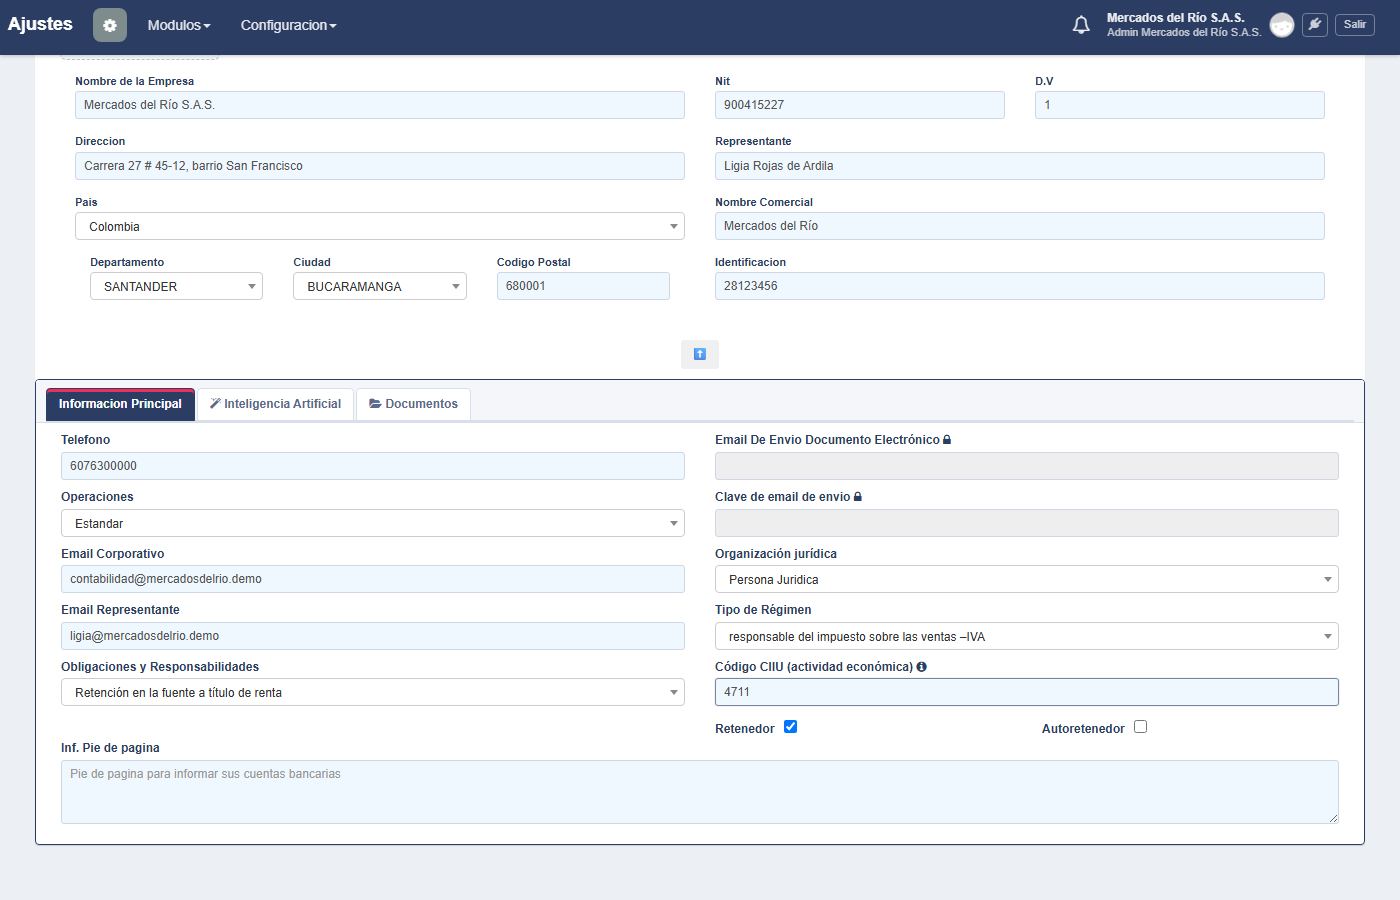Screen dimensions: 1400x900
Task: Click the Representante input field
Action: (x=1020, y=166)
